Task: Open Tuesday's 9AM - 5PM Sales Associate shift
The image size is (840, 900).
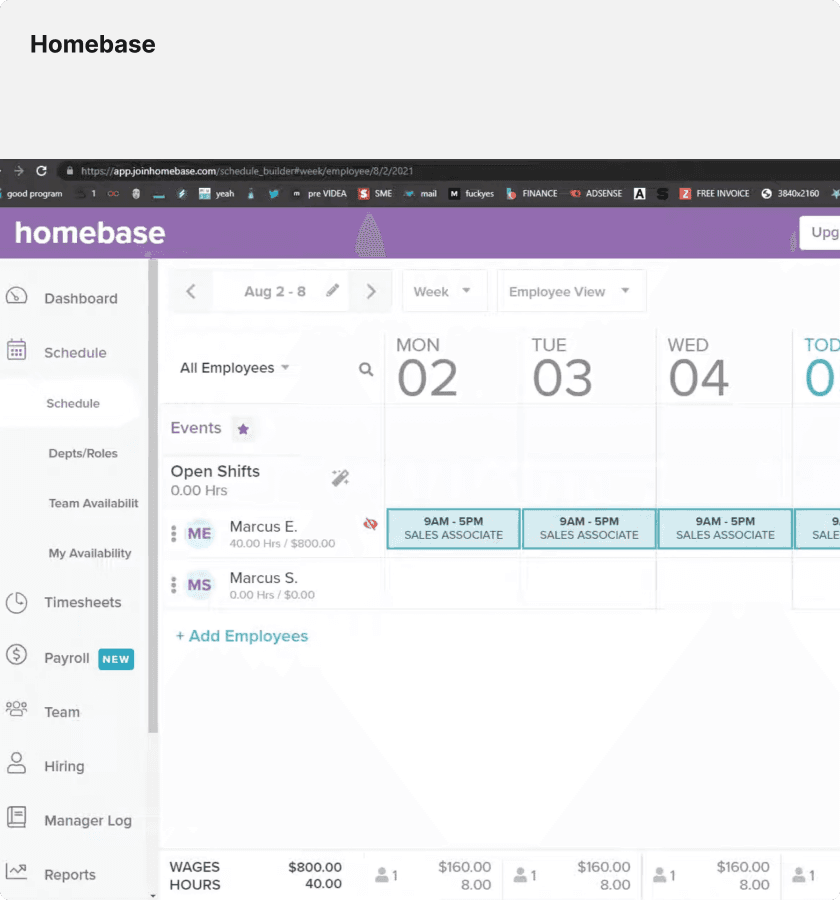Action: click(589, 528)
